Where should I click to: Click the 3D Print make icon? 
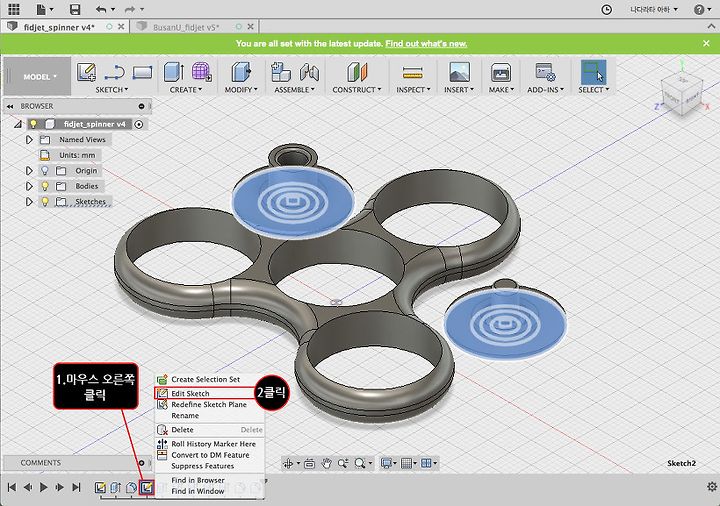[x=501, y=72]
